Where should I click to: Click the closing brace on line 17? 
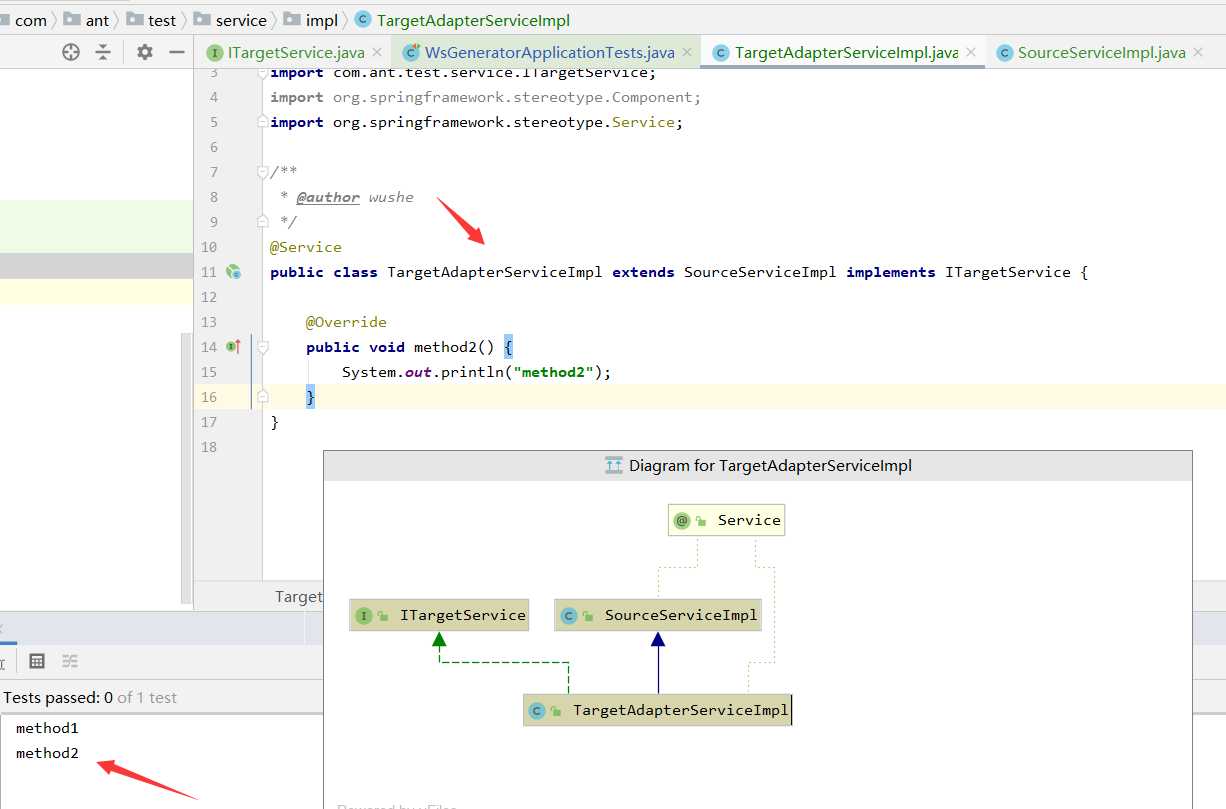tap(275, 422)
